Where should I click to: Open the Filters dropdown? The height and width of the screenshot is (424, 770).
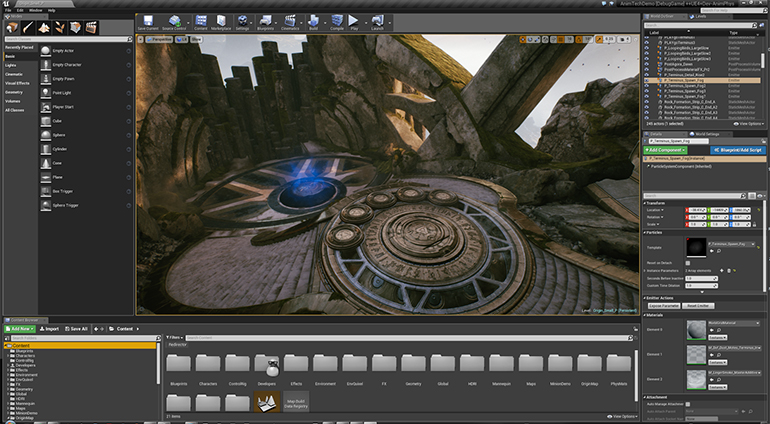tap(174, 338)
